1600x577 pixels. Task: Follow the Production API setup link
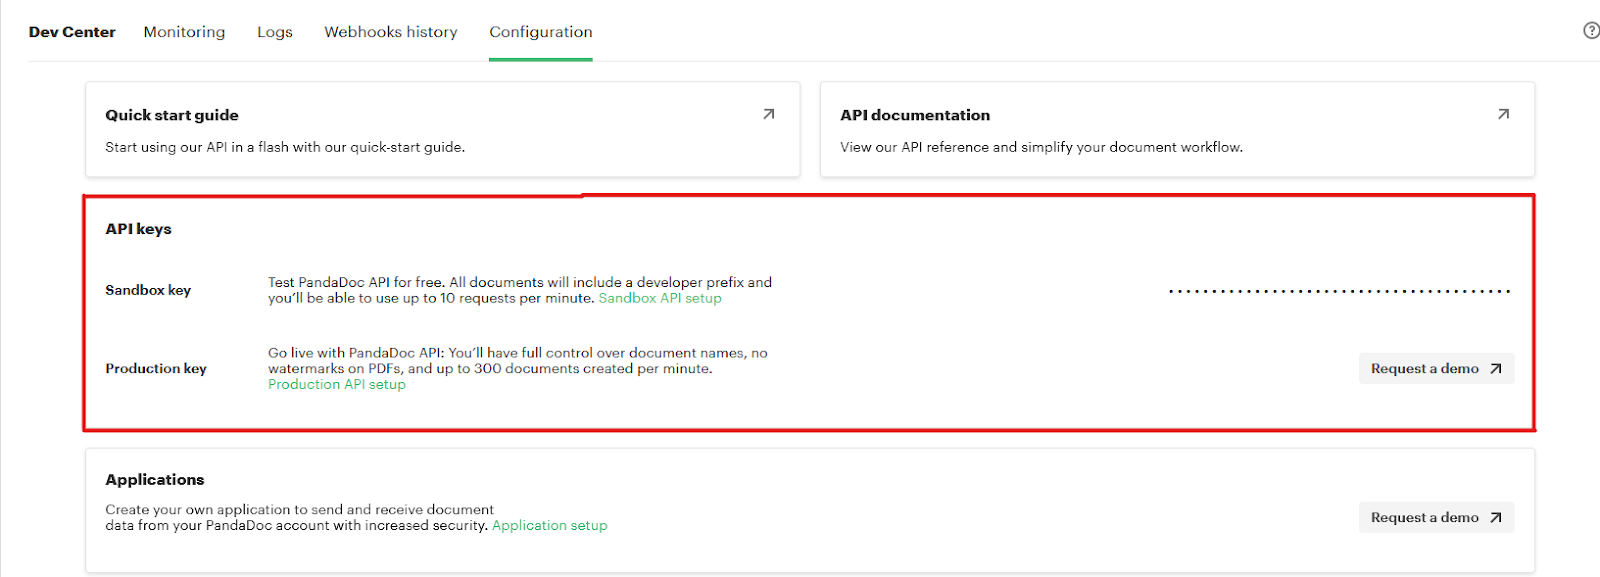point(337,384)
